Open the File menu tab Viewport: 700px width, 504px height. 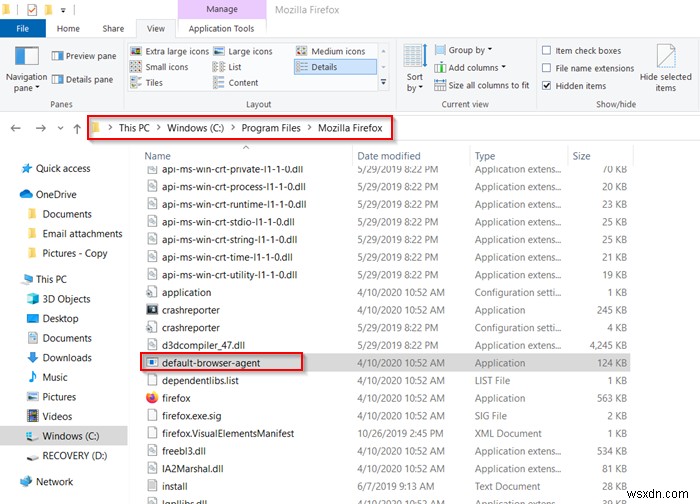point(22,29)
